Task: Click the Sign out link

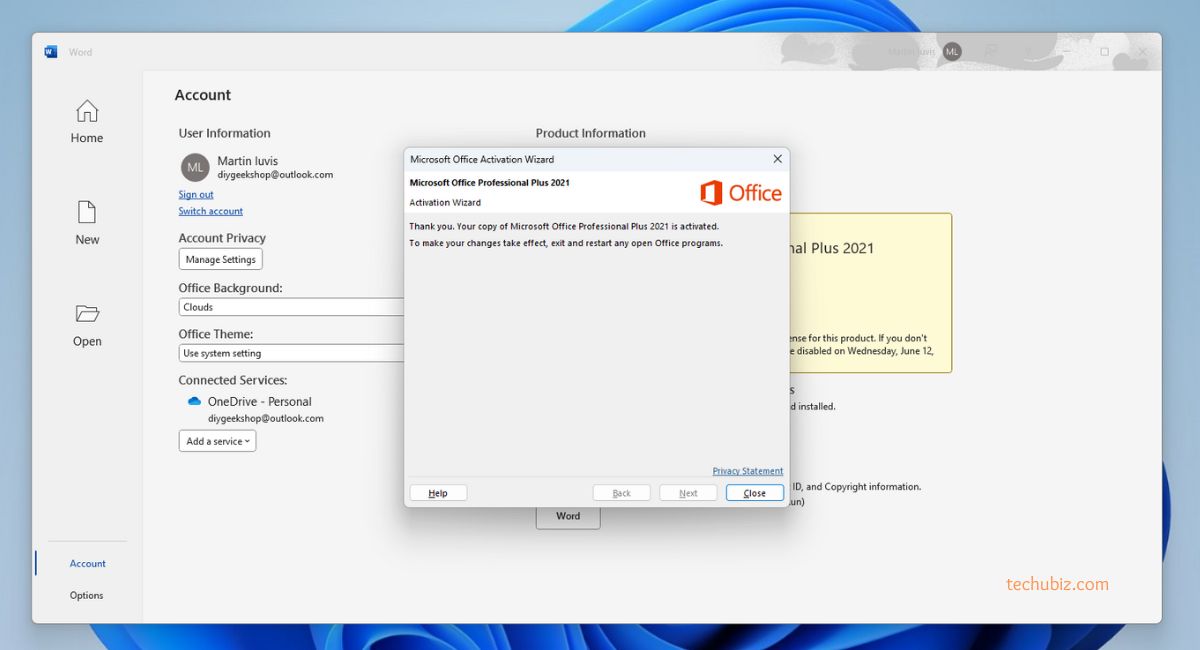Action: point(196,194)
